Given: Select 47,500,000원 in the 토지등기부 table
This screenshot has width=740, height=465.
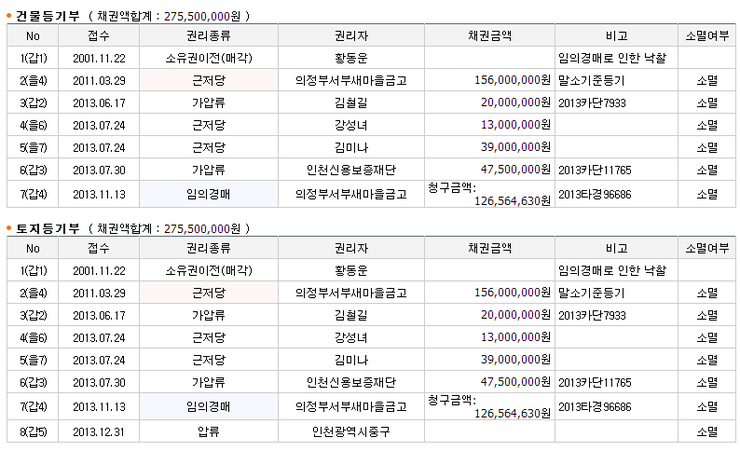Looking at the screenshot, I should tap(515, 382).
